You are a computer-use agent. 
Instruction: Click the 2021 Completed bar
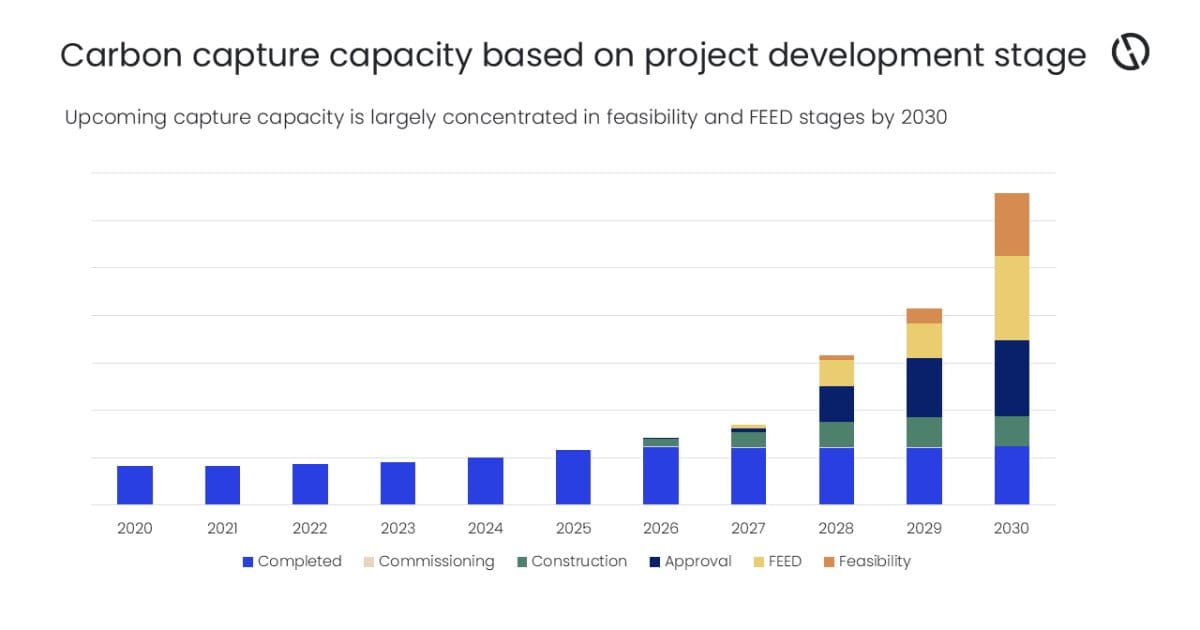click(x=222, y=485)
